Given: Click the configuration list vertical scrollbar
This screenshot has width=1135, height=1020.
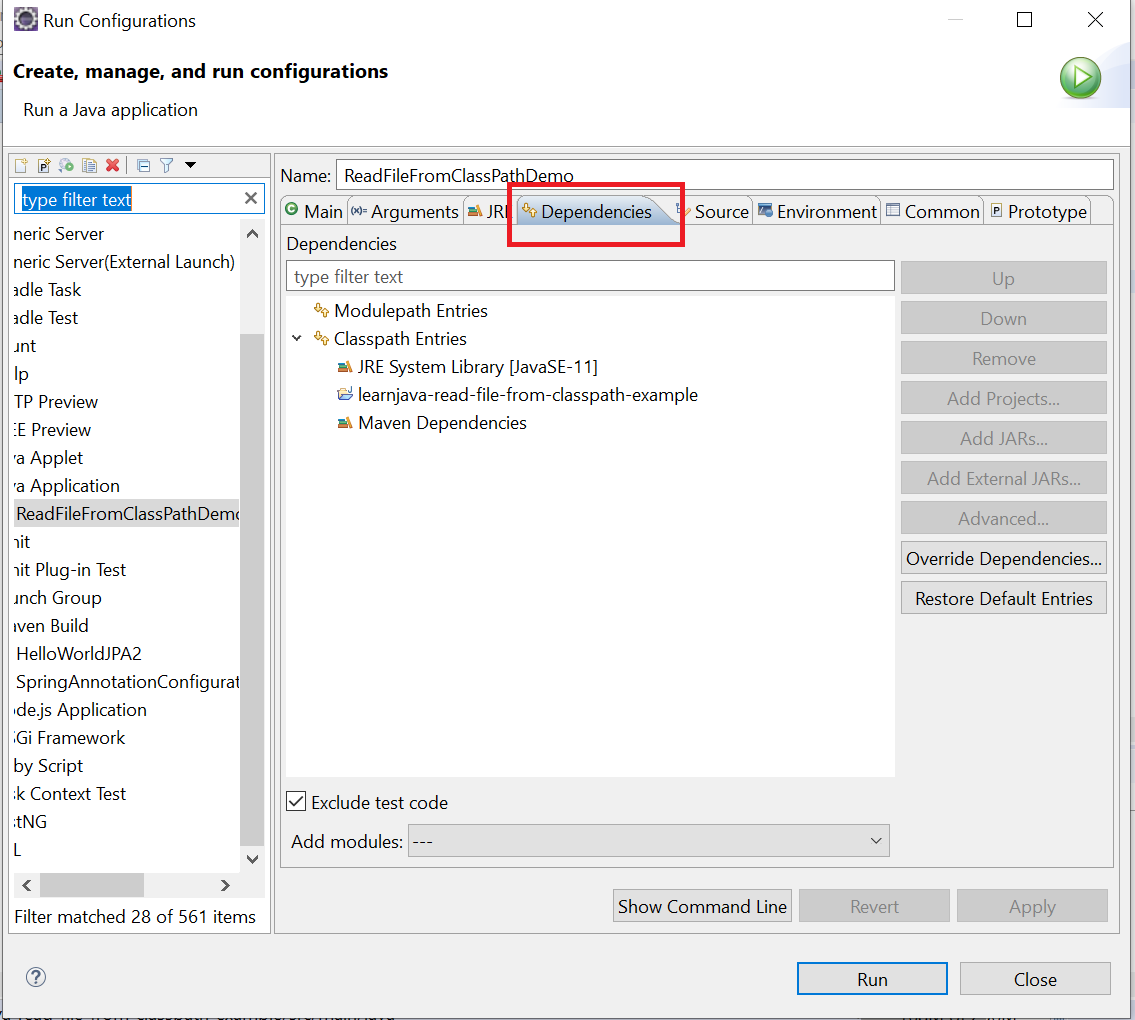Looking at the screenshot, I should [x=253, y=588].
